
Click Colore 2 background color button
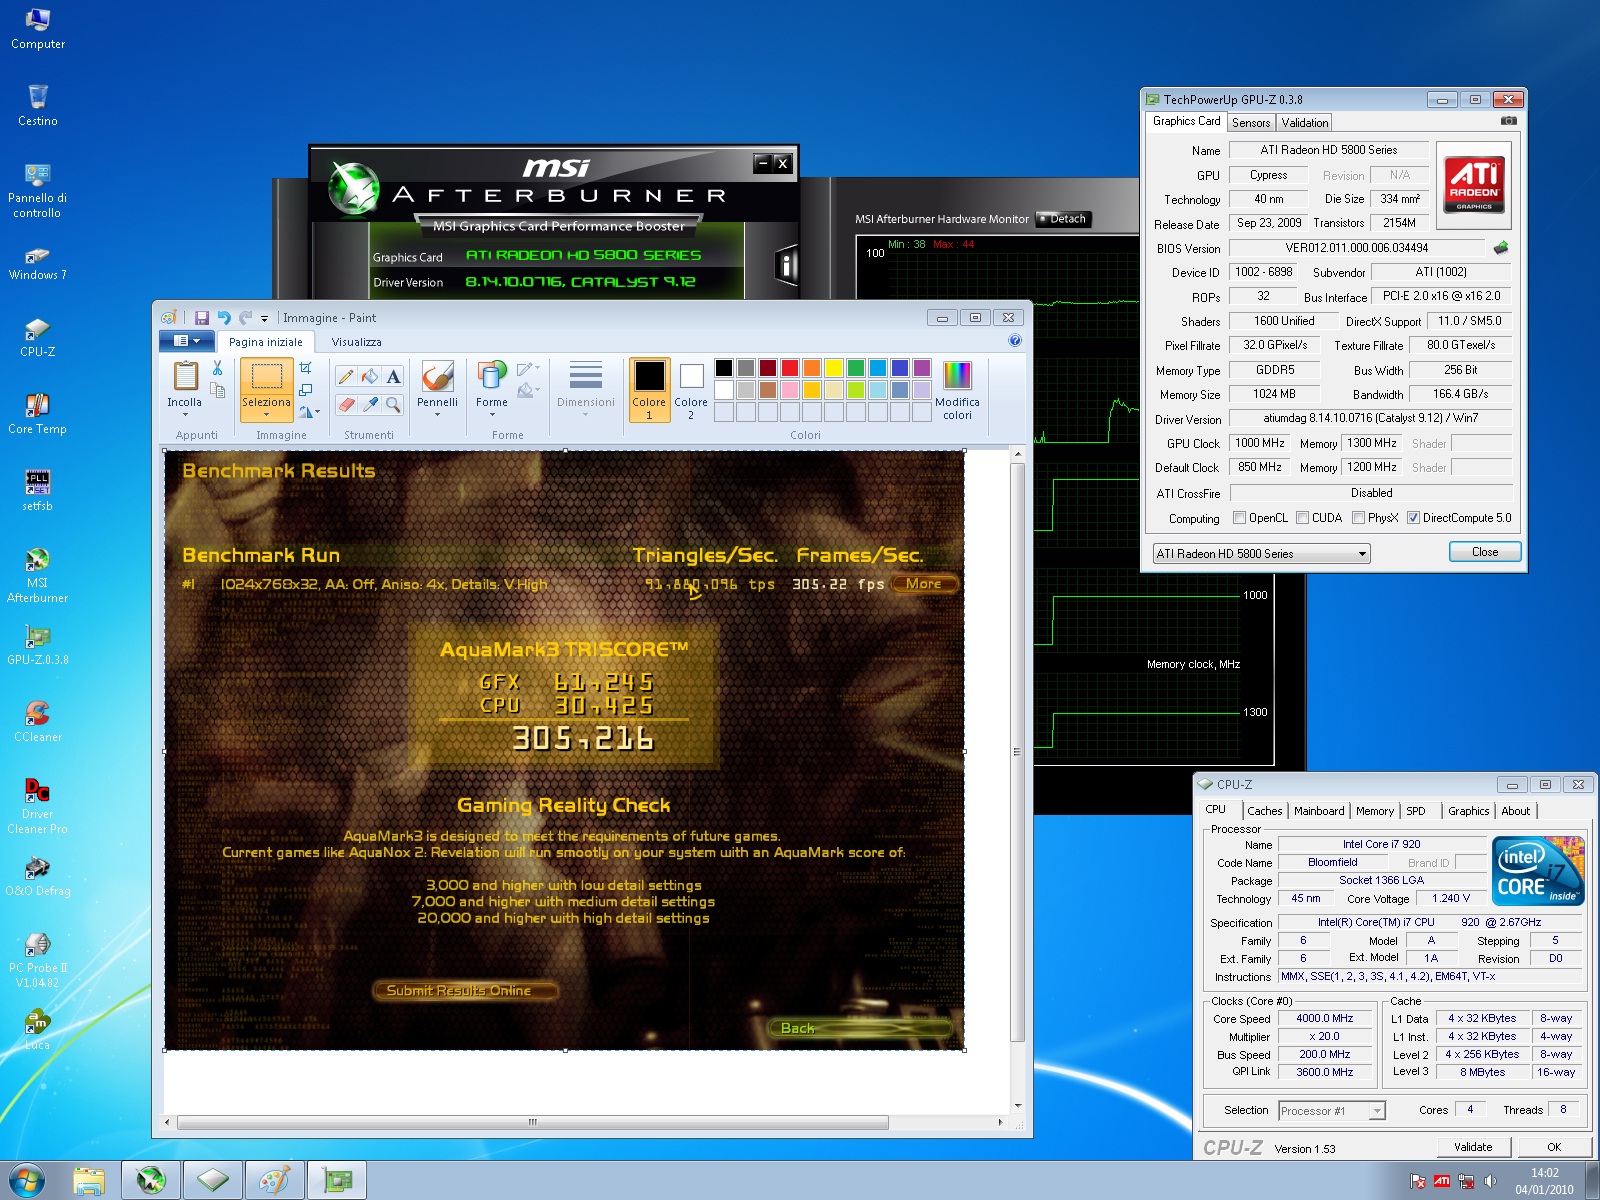pyautogui.click(x=691, y=391)
